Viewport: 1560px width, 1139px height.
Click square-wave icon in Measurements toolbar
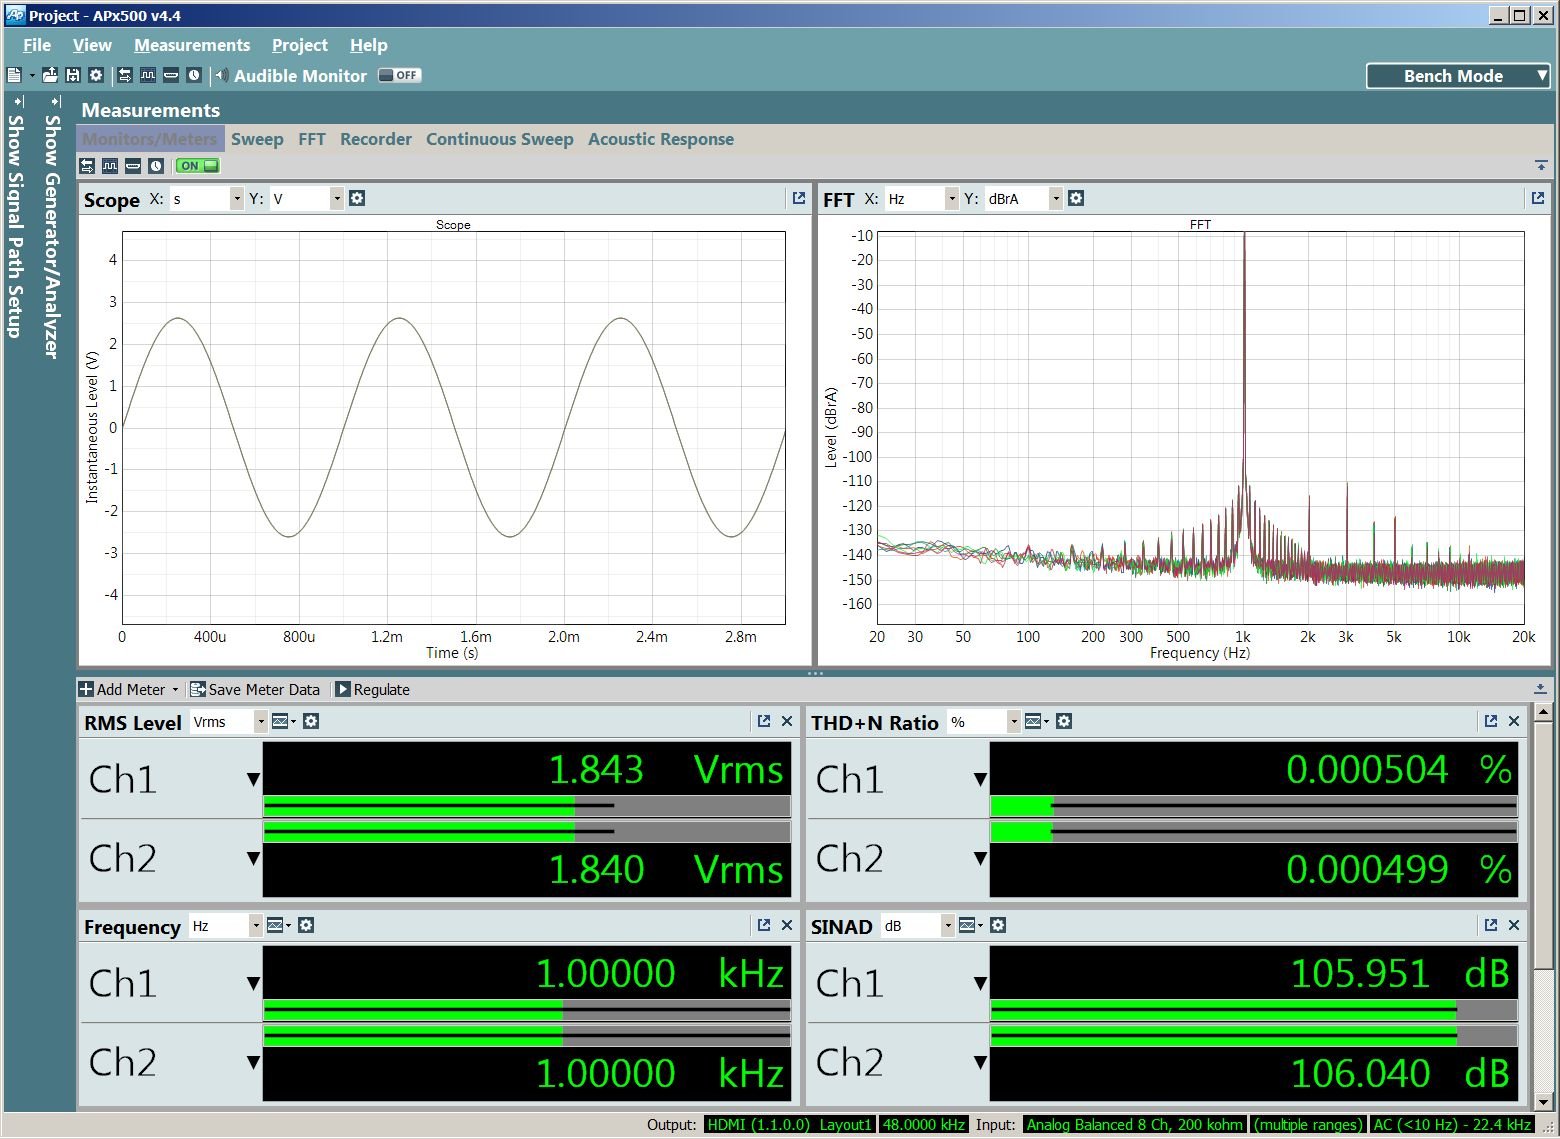tap(110, 166)
